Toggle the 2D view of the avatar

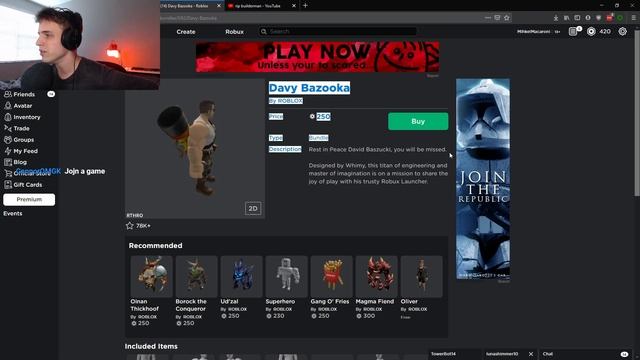pyautogui.click(x=253, y=208)
